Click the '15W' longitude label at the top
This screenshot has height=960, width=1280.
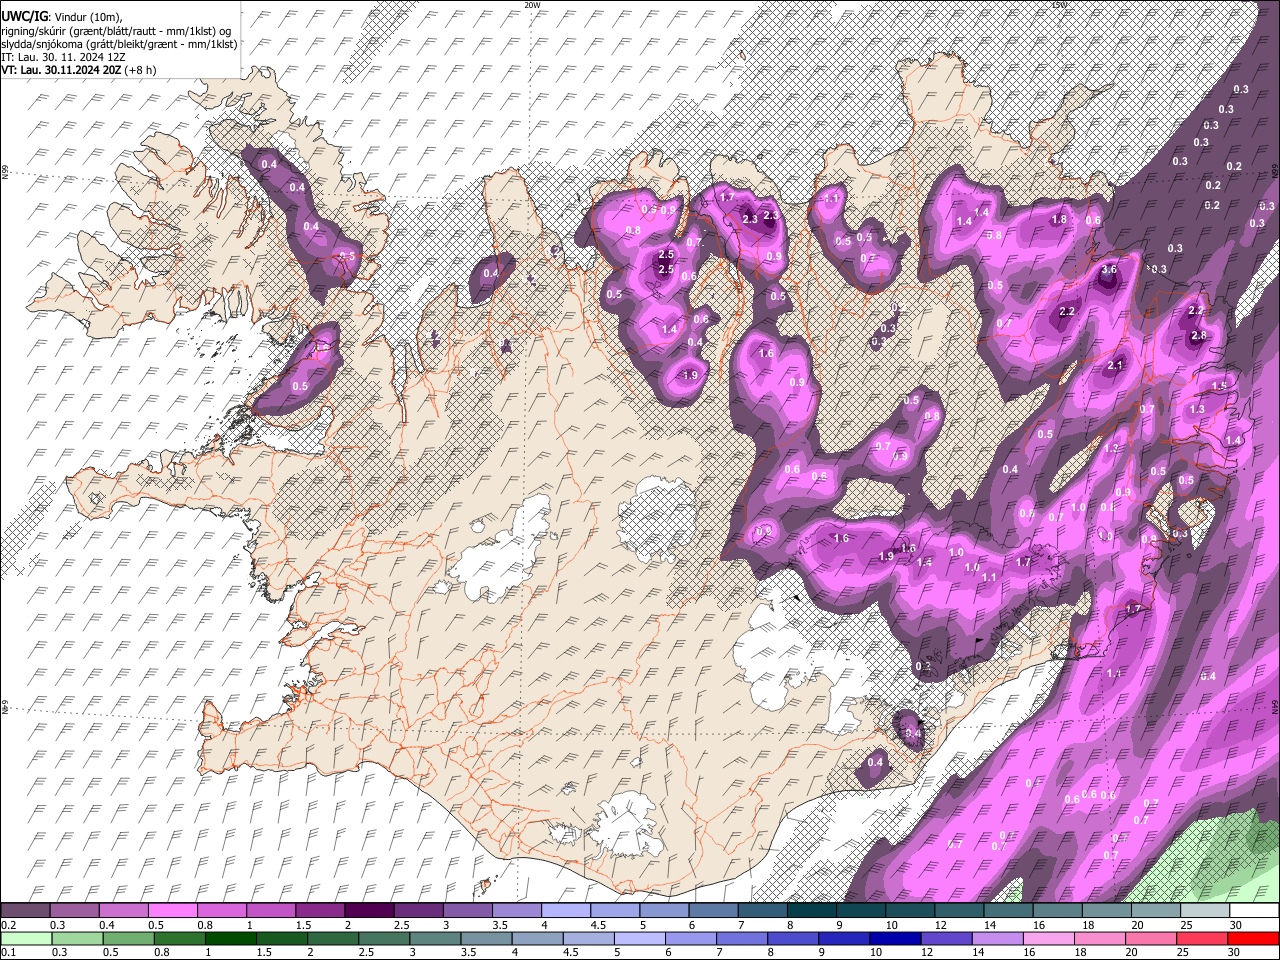1060,5
